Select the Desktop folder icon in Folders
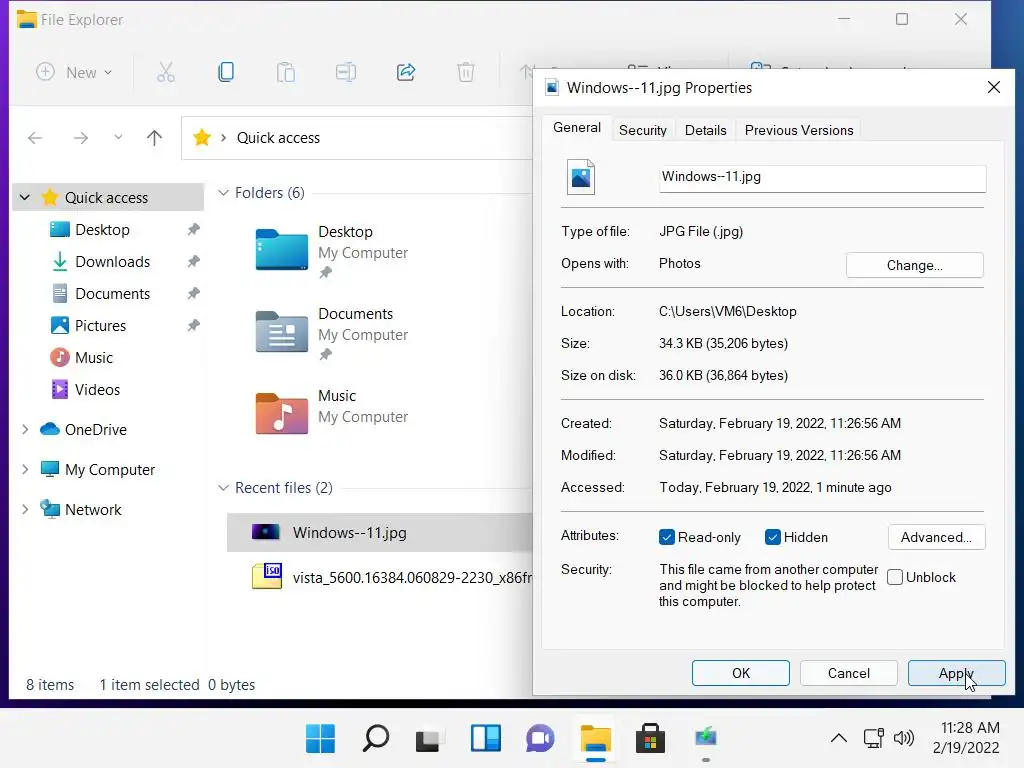Screen dimensions: 1024x768 coord(281,249)
